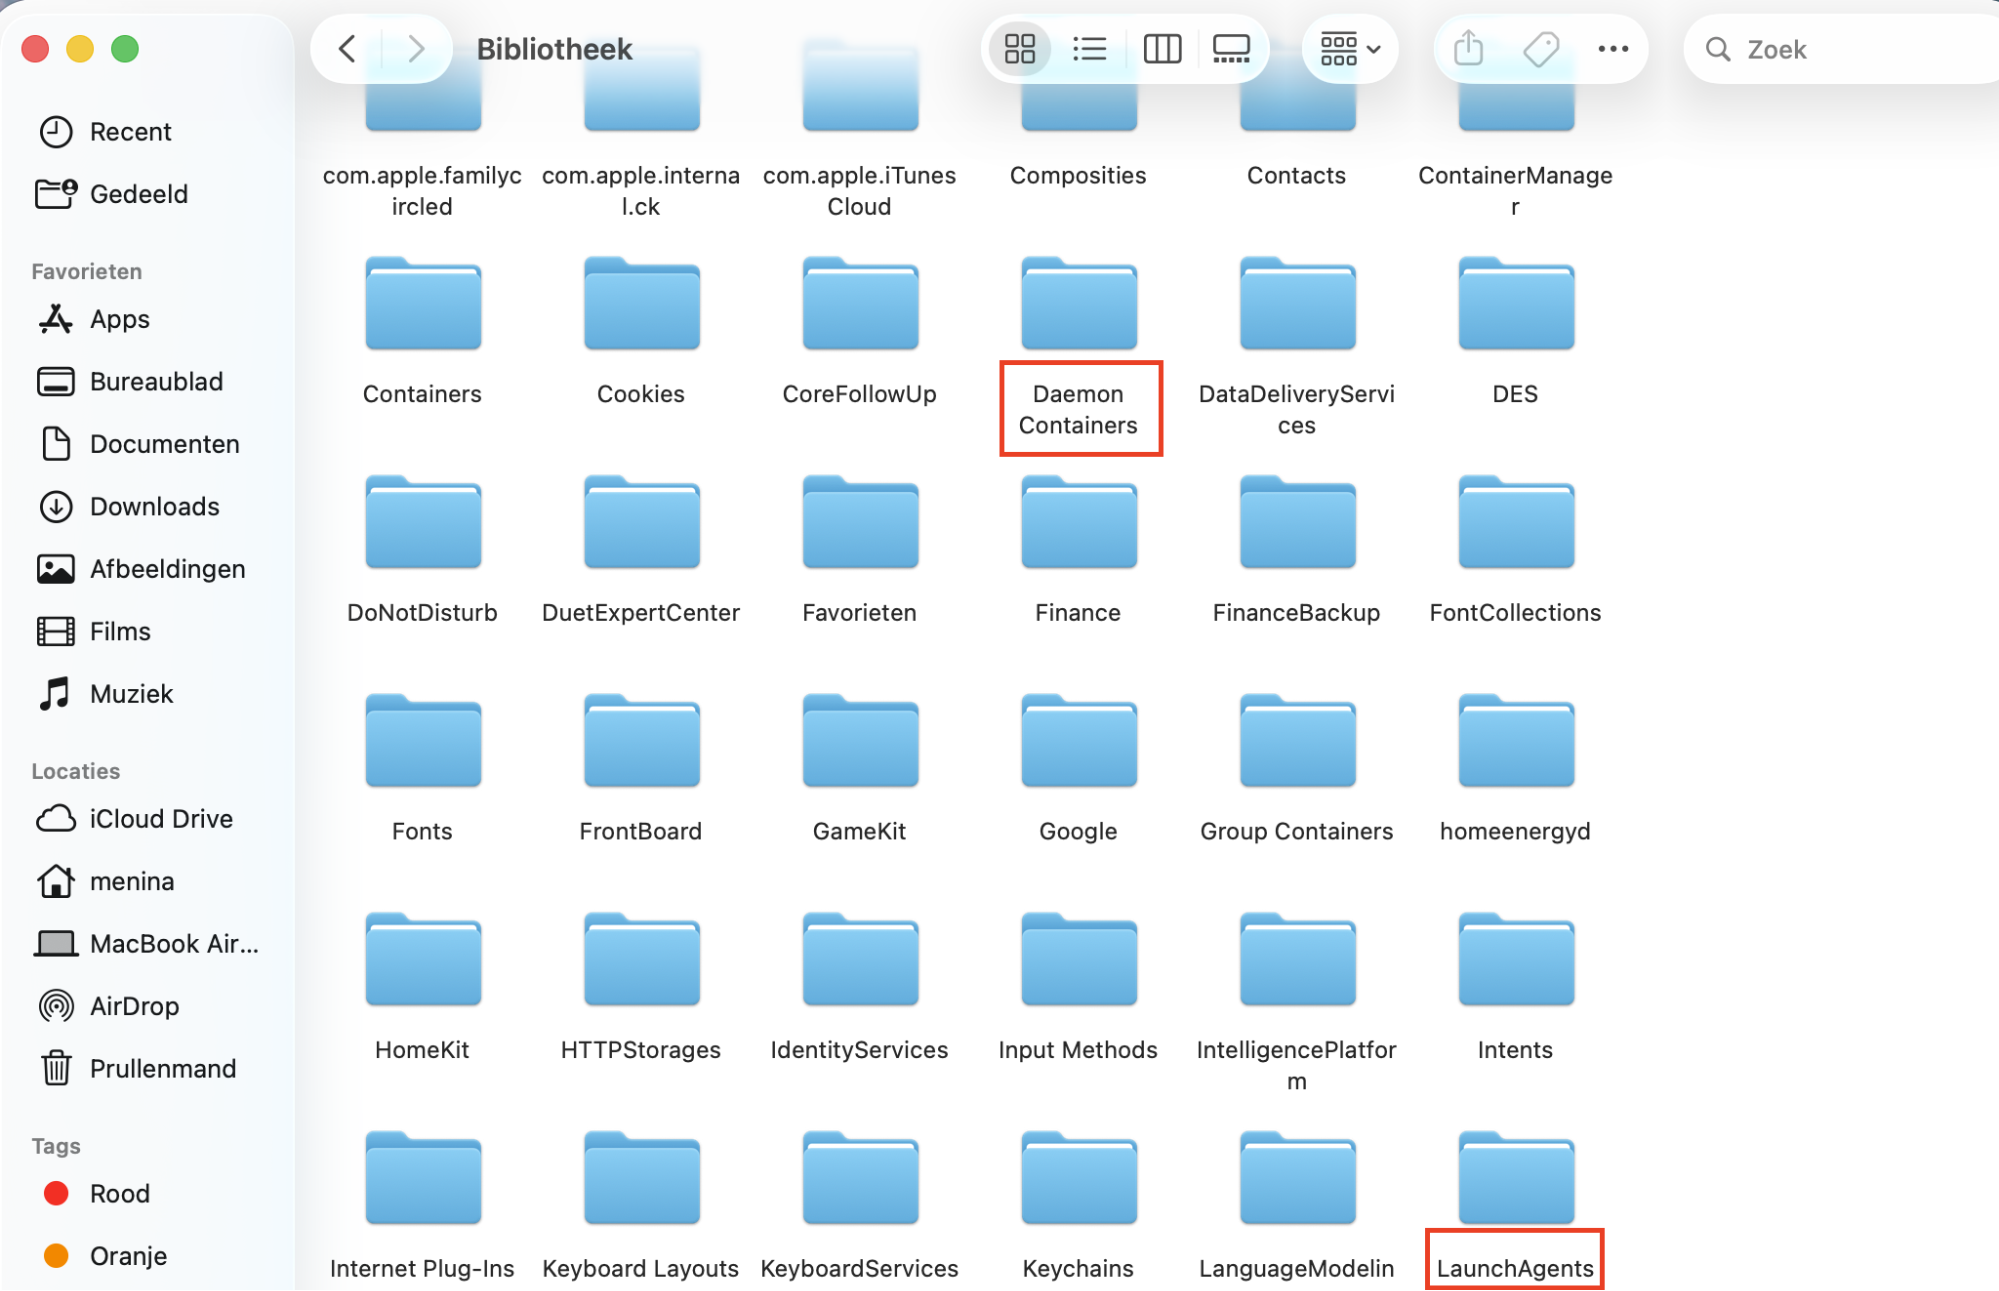Go back to the previous folder
Viewport: 1999px width, 1291px height.
point(346,48)
